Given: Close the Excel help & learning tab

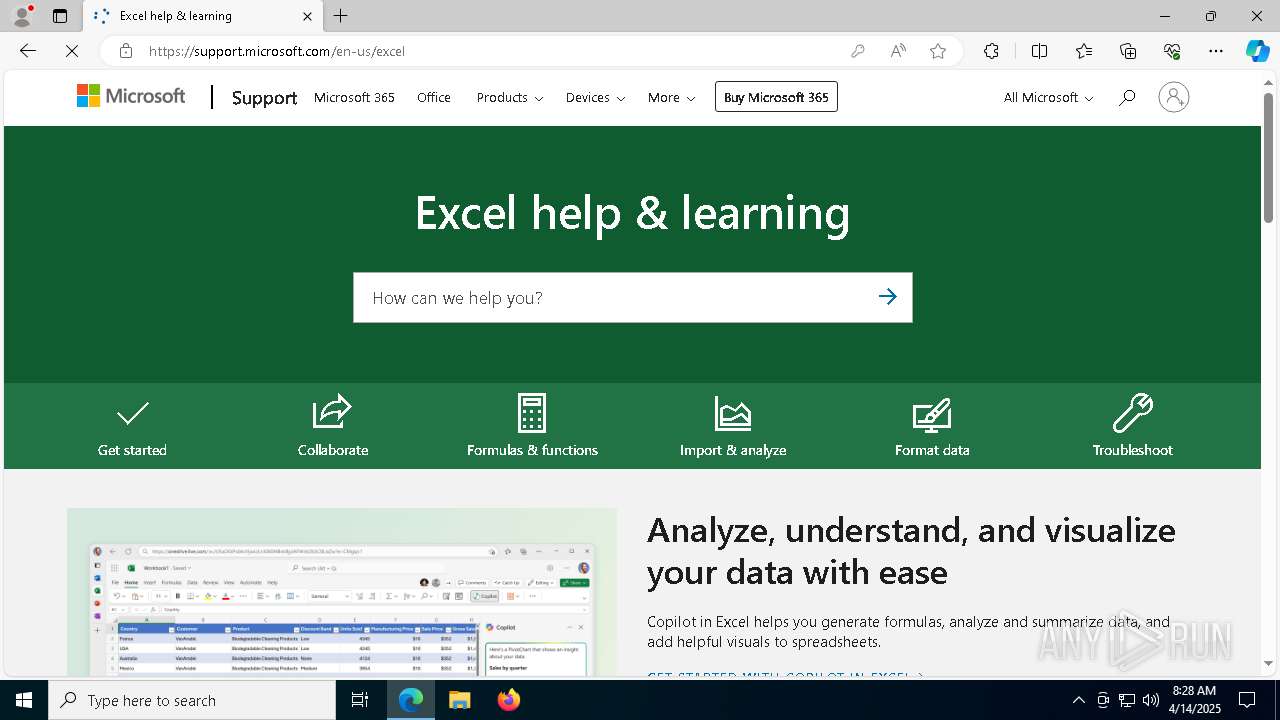Looking at the screenshot, I should (307, 16).
